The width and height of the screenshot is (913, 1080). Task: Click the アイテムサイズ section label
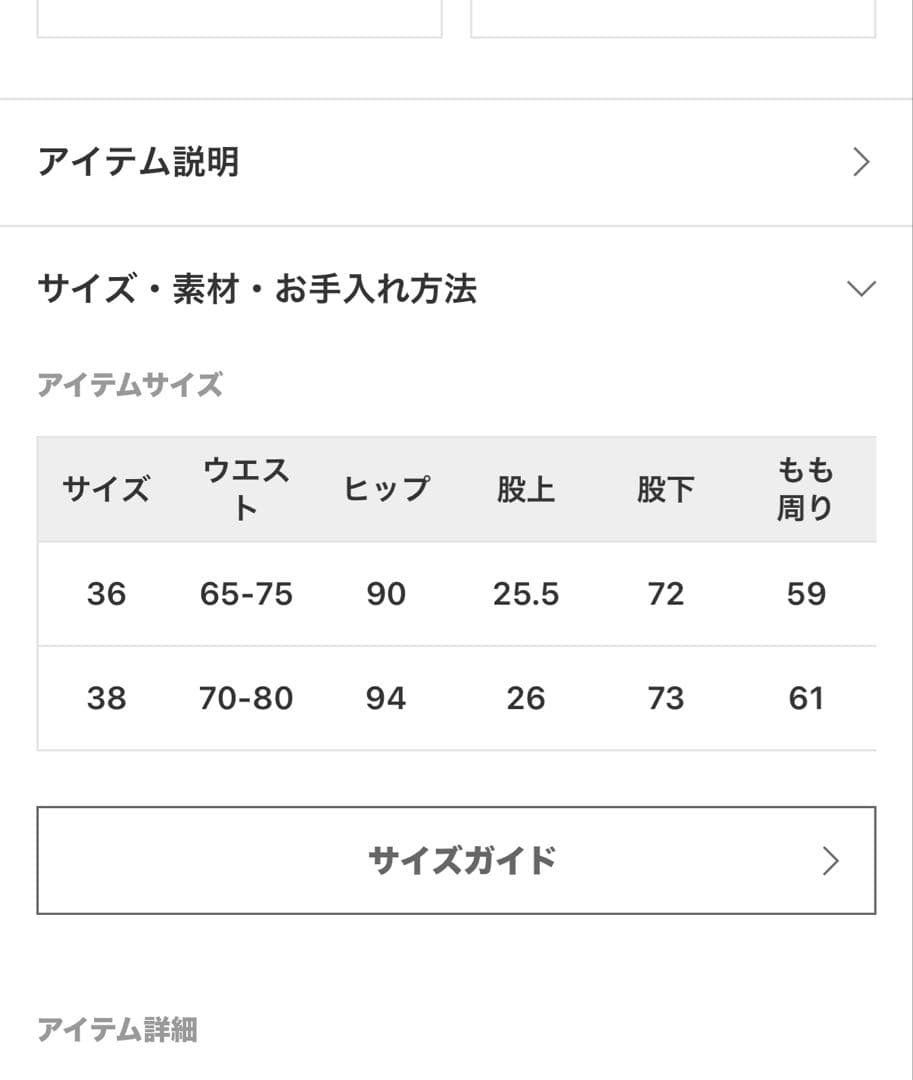pos(130,385)
